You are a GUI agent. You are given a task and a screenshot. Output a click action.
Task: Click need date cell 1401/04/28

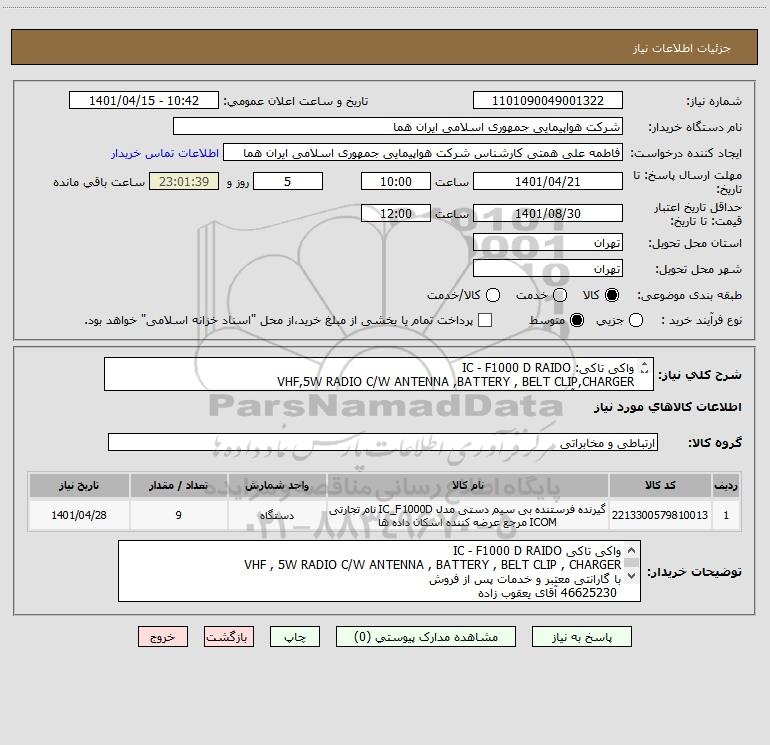79,515
